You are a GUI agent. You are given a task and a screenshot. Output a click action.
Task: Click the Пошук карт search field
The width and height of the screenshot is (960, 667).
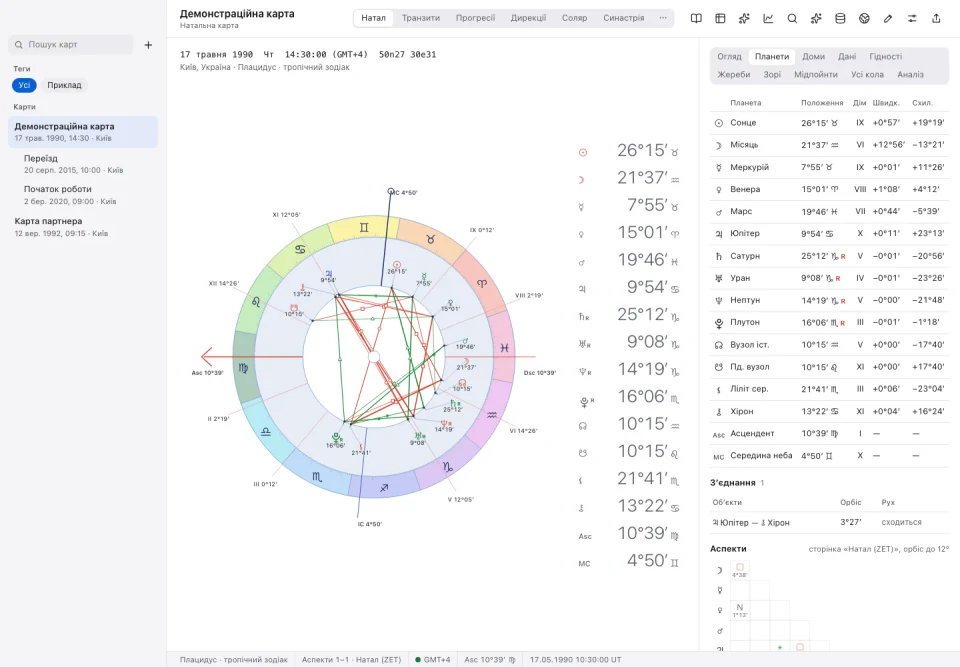pos(71,45)
